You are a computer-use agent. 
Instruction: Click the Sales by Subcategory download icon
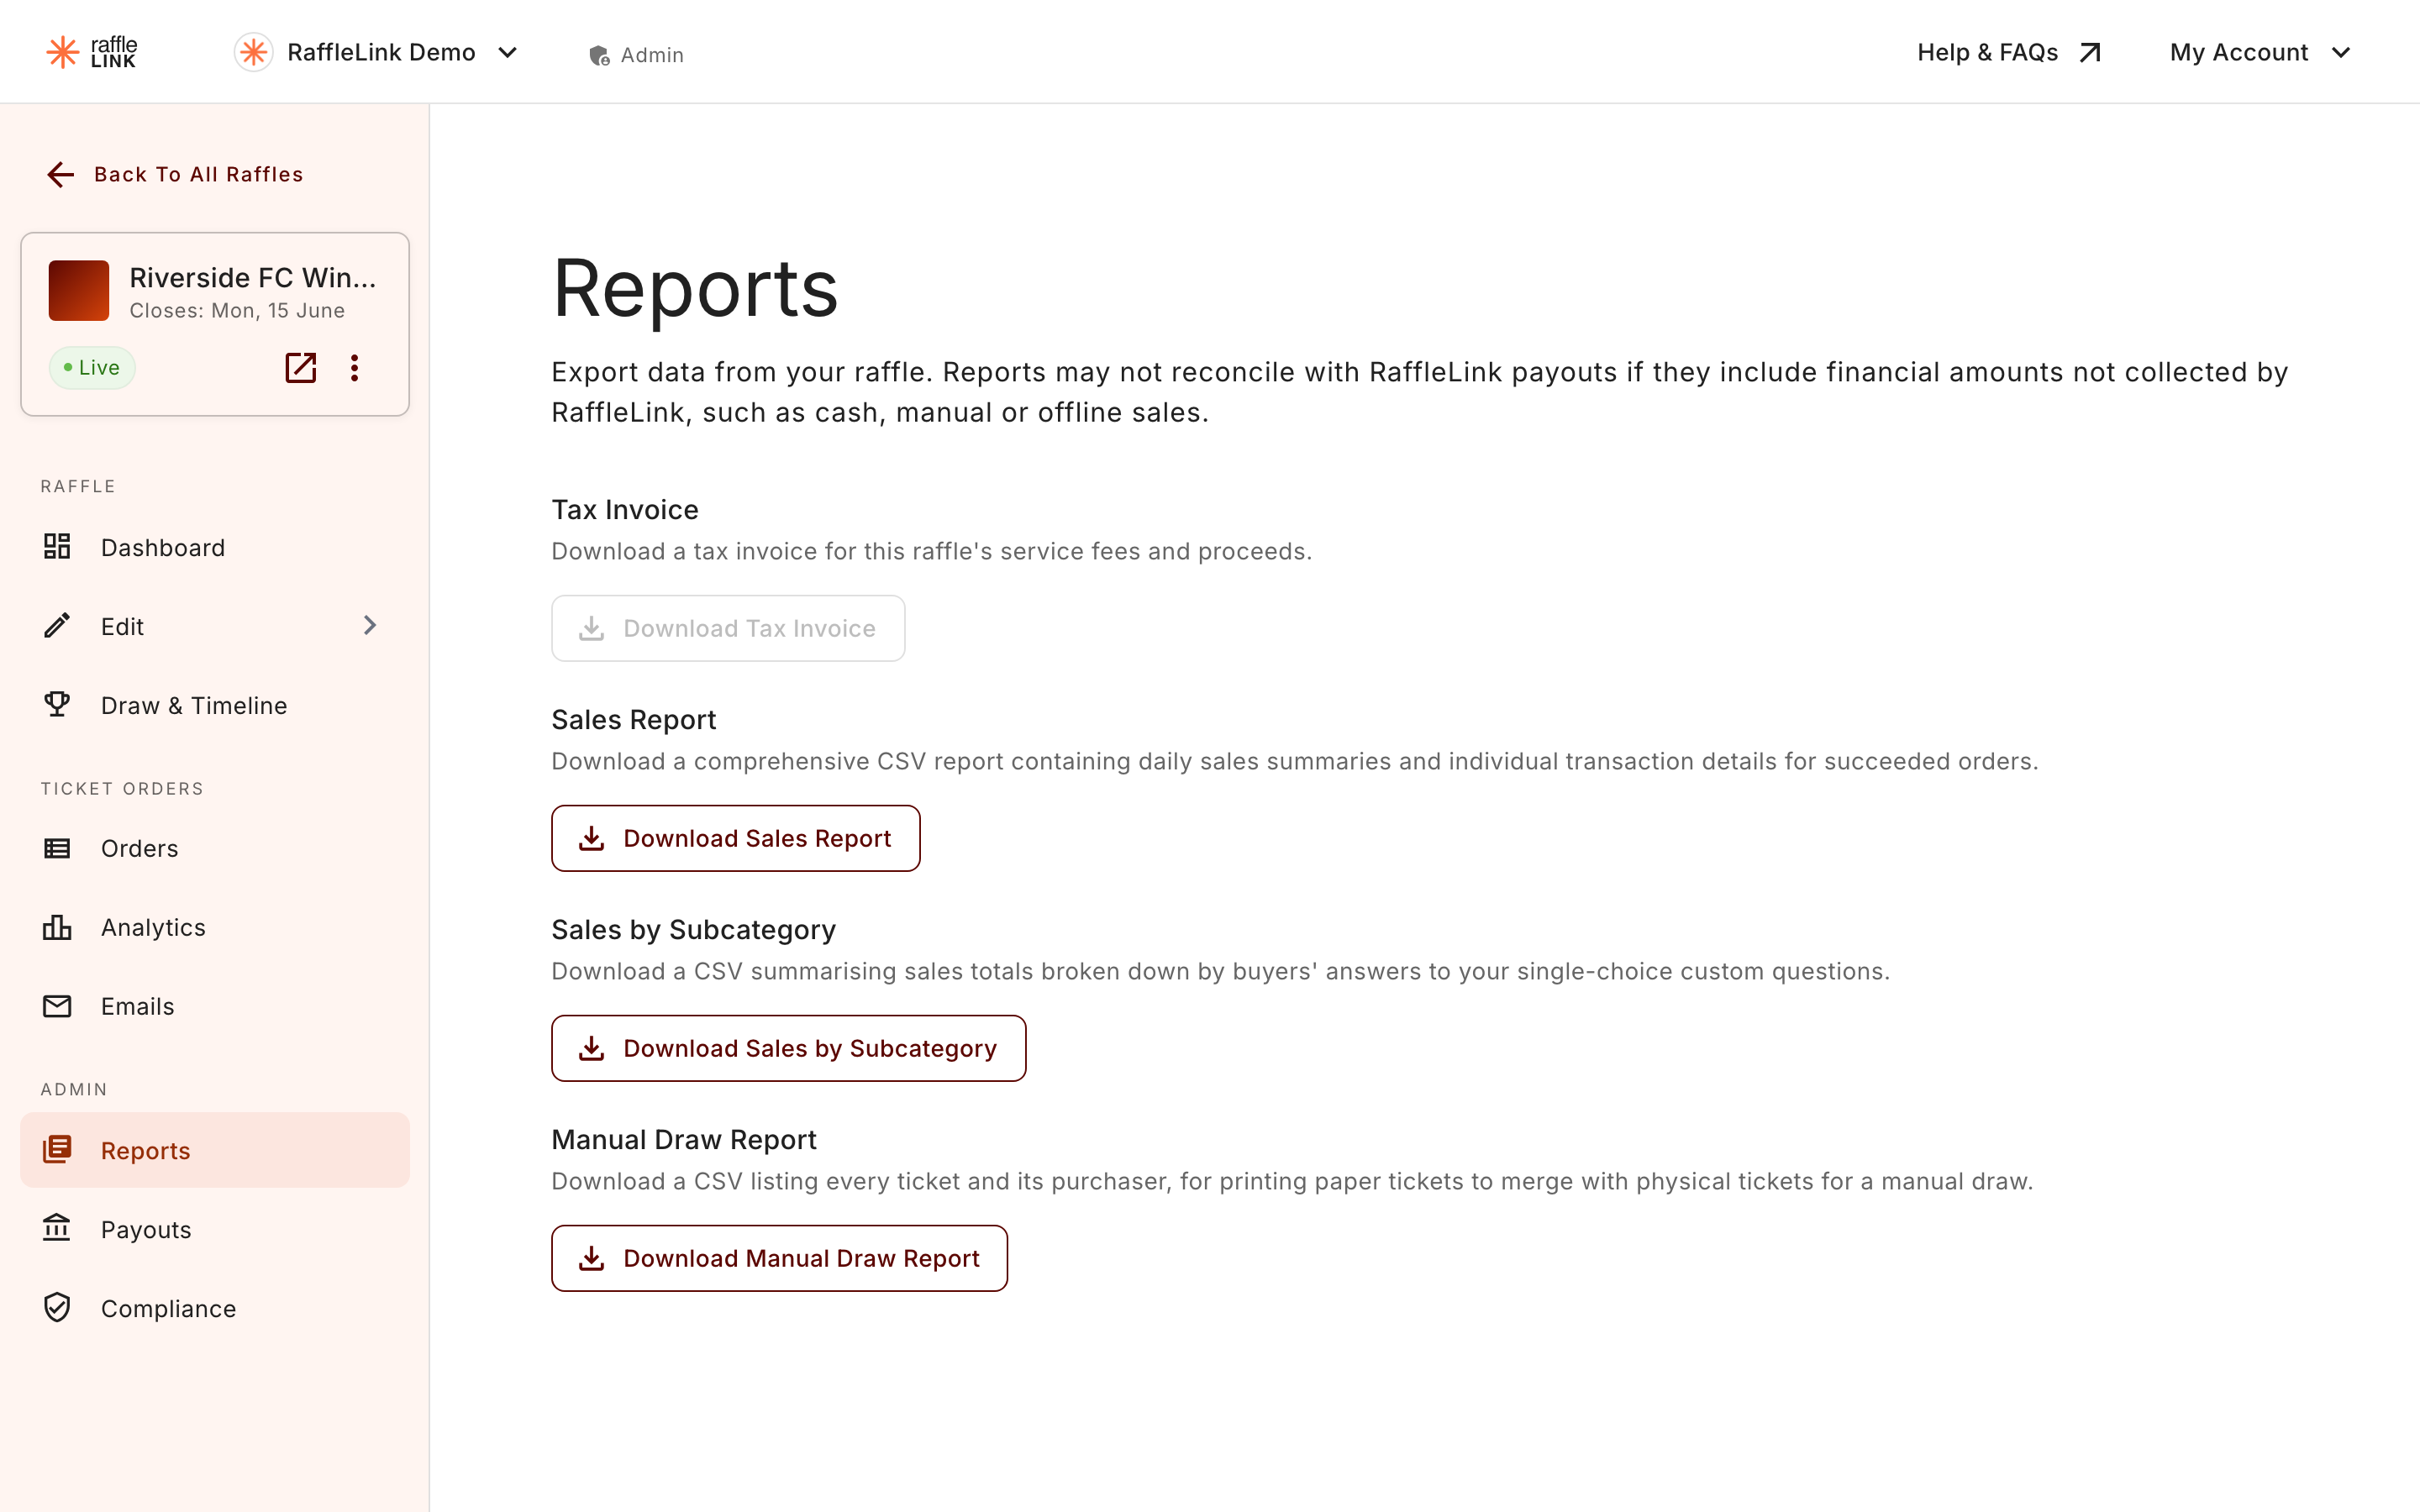(x=592, y=1048)
